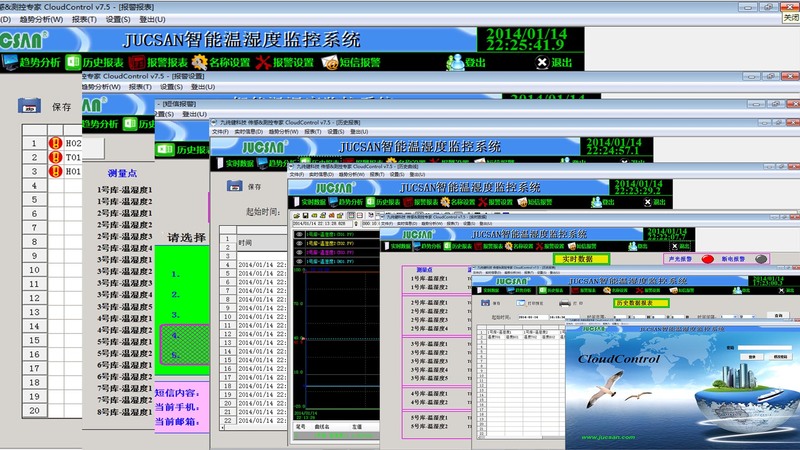The height and width of the screenshot is (450, 800).
Task: Toggle visibility eye of third magenta curve row
Action: 299,252
